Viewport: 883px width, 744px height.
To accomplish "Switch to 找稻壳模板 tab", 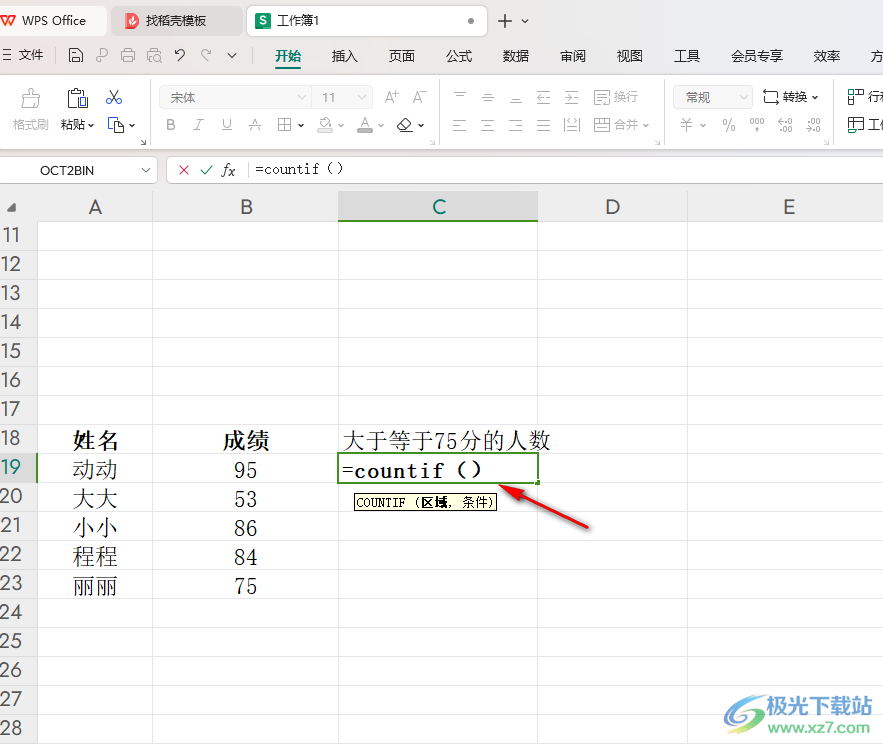I will (176, 21).
